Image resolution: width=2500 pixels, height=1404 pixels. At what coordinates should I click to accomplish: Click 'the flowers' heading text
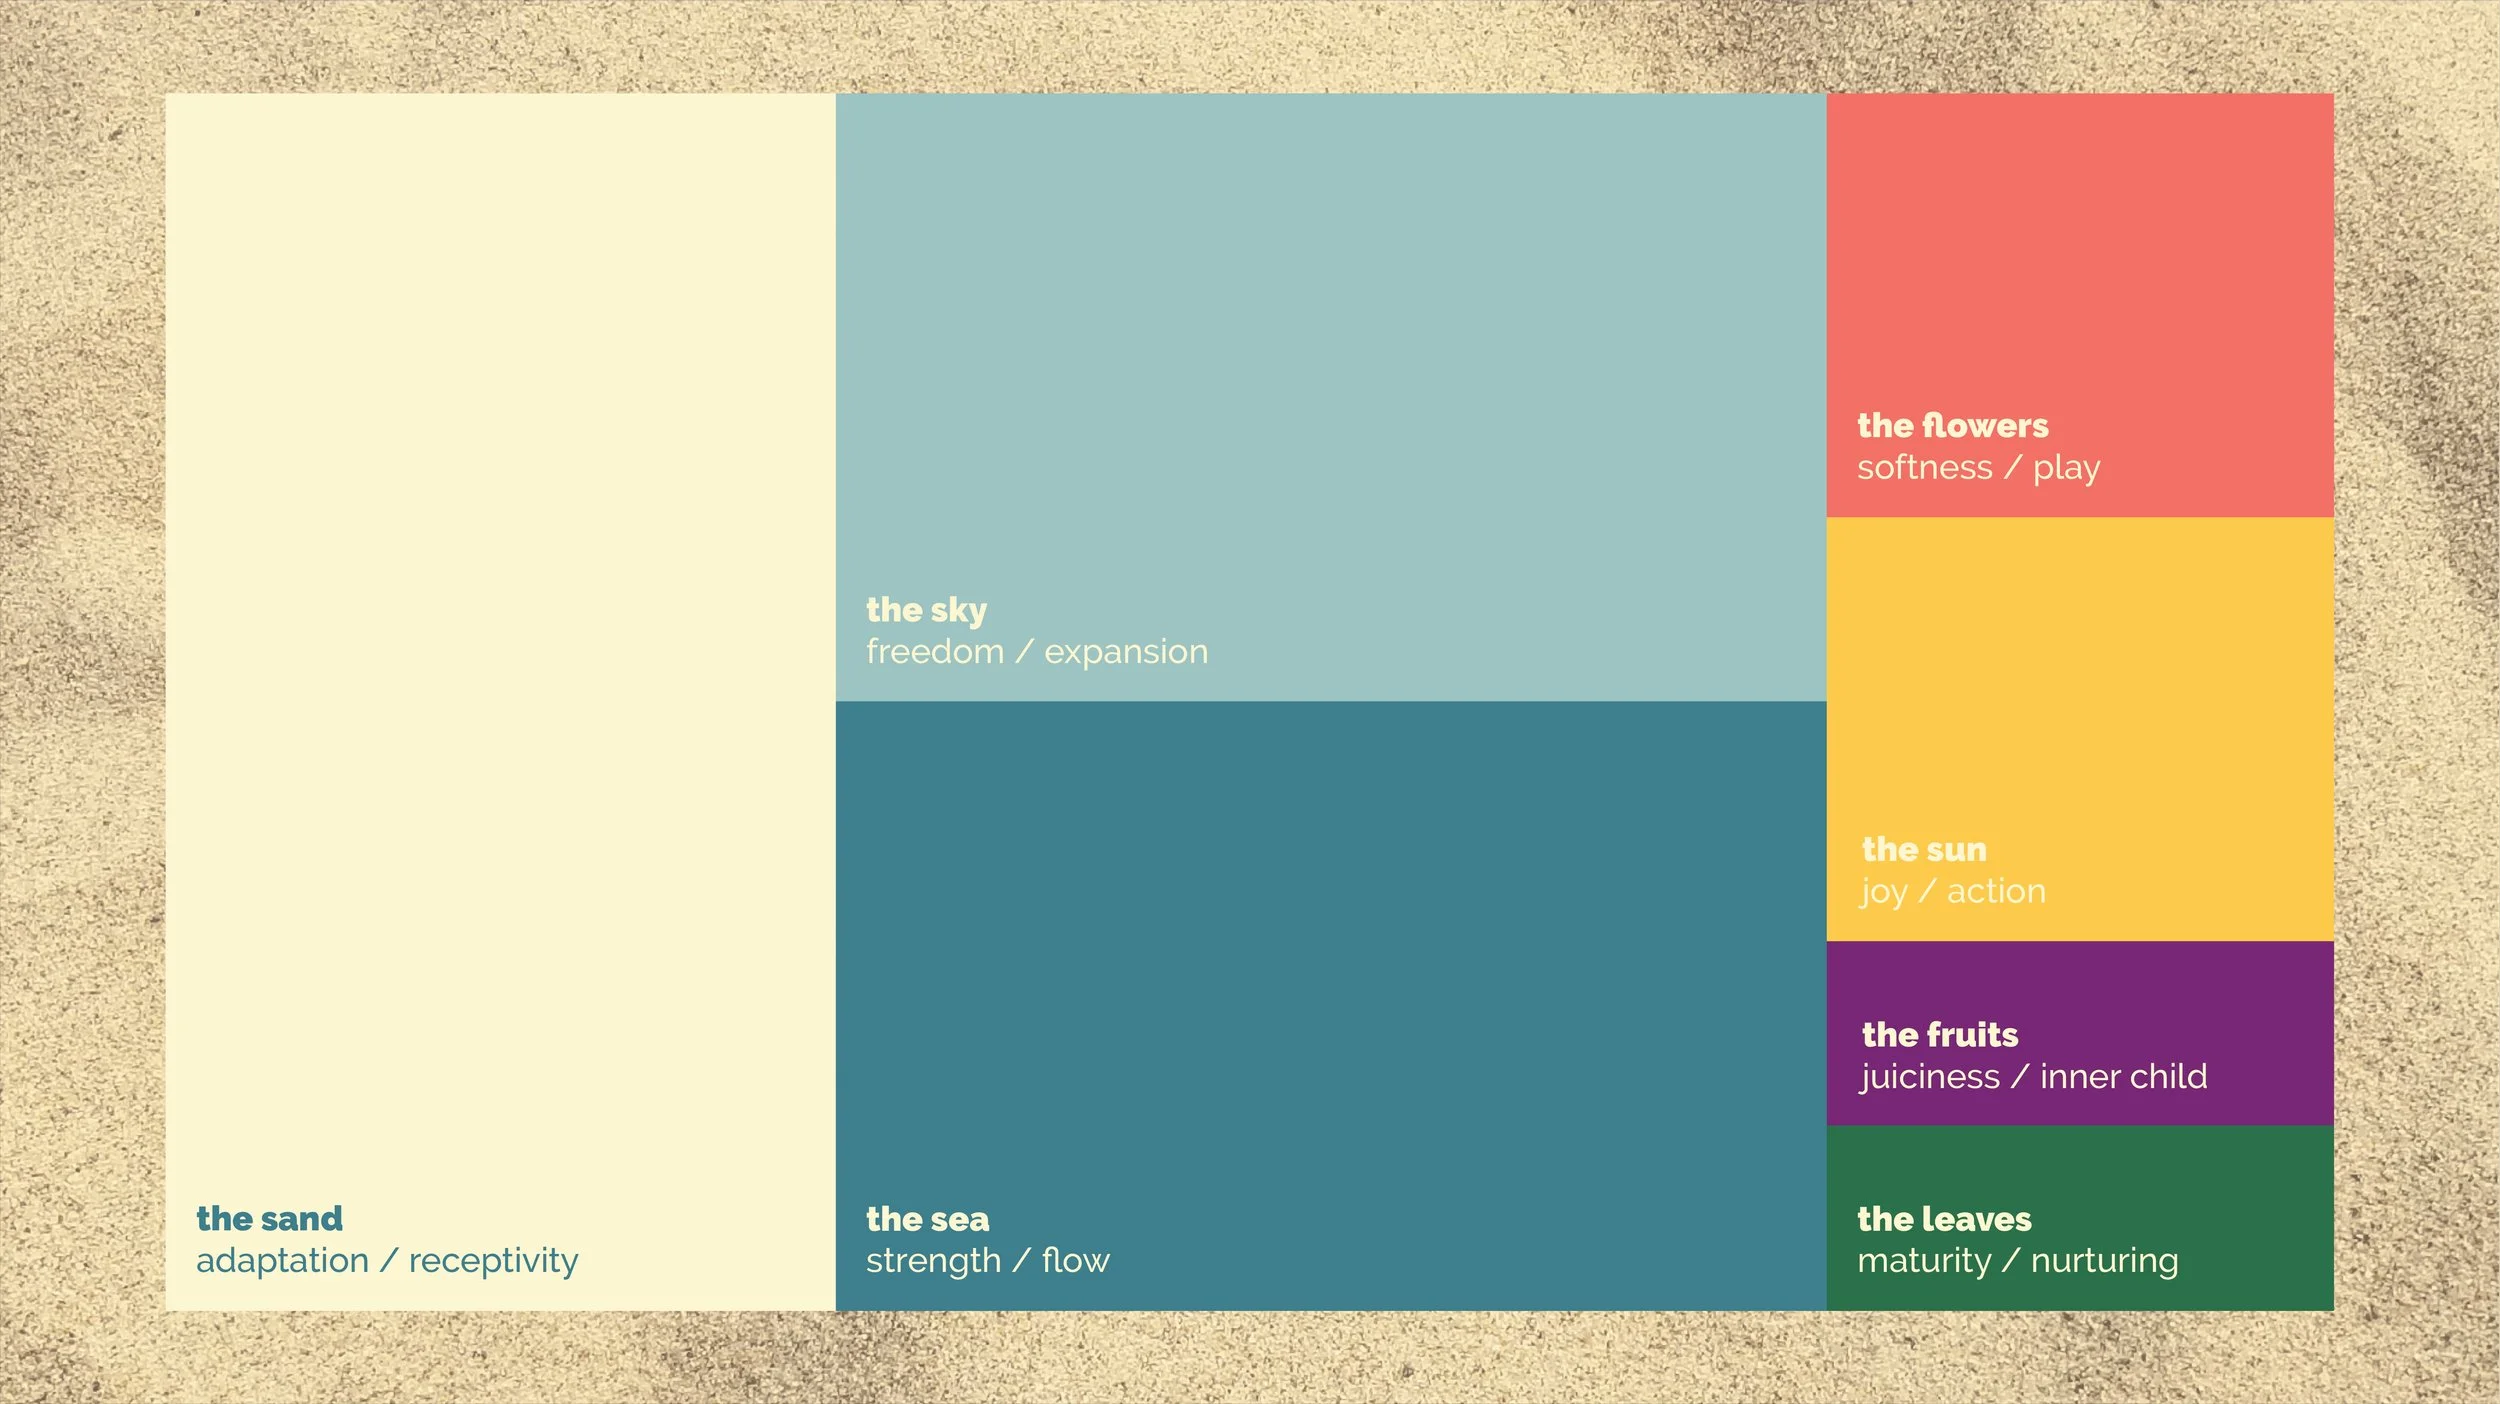point(1952,425)
